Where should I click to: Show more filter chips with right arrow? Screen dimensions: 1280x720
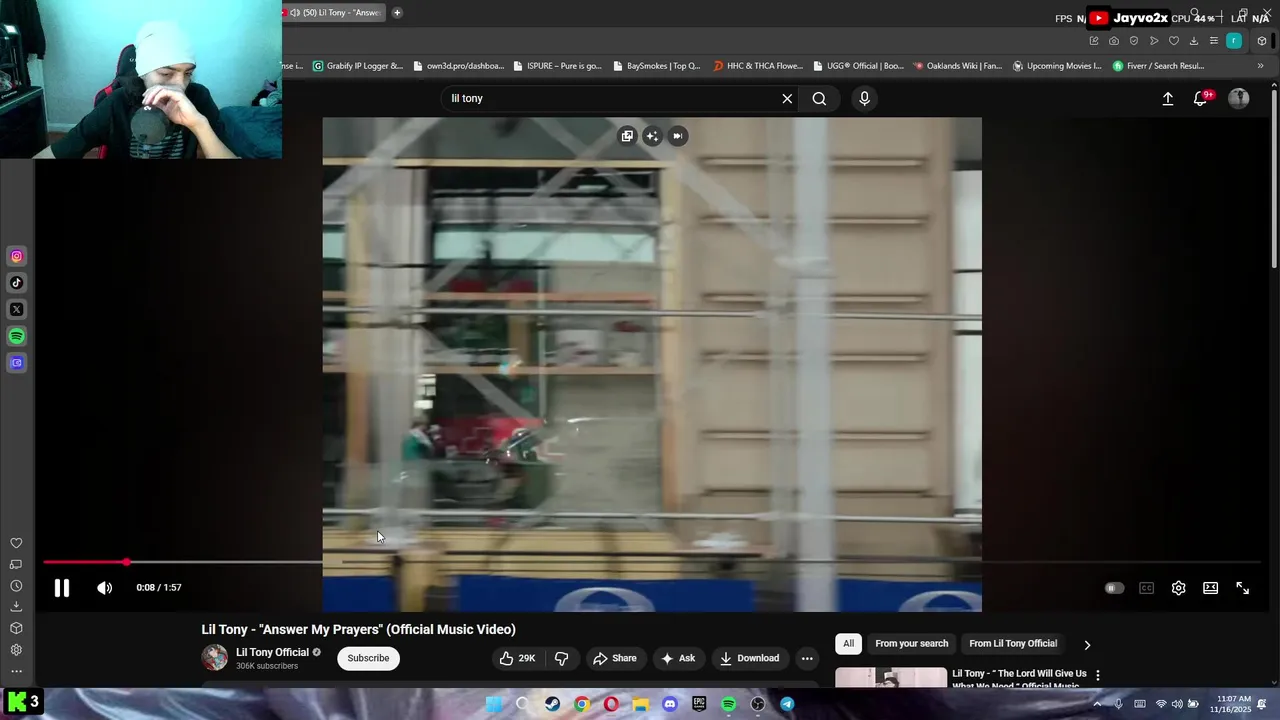click(1087, 644)
